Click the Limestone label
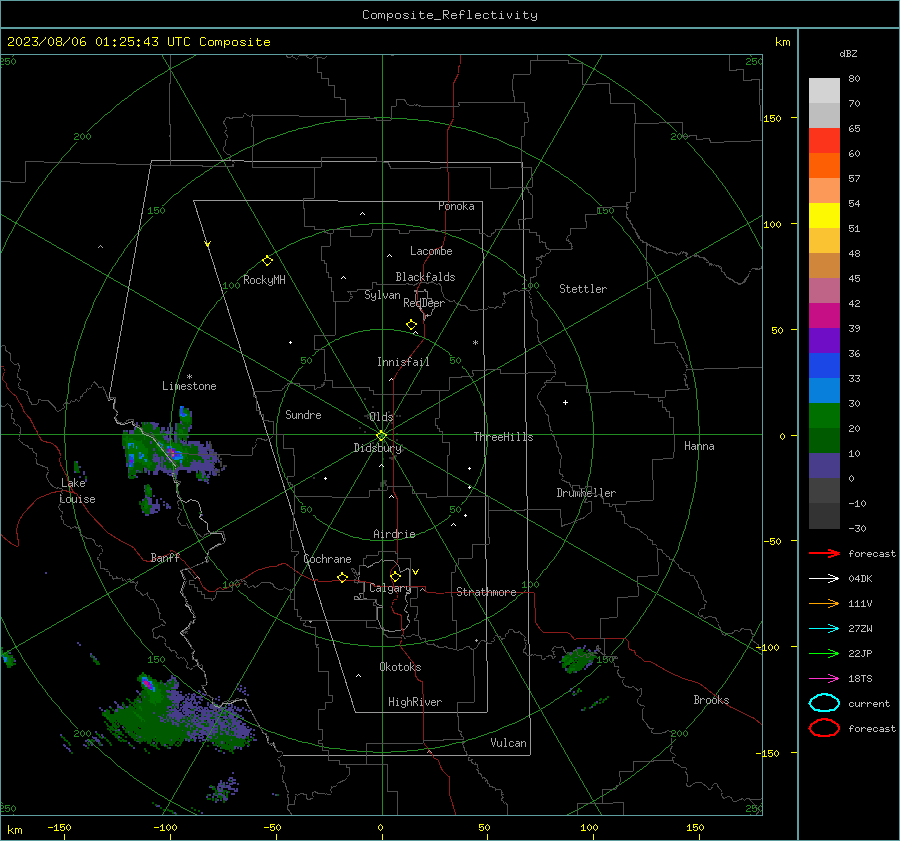900x841 pixels. click(x=189, y=386)
